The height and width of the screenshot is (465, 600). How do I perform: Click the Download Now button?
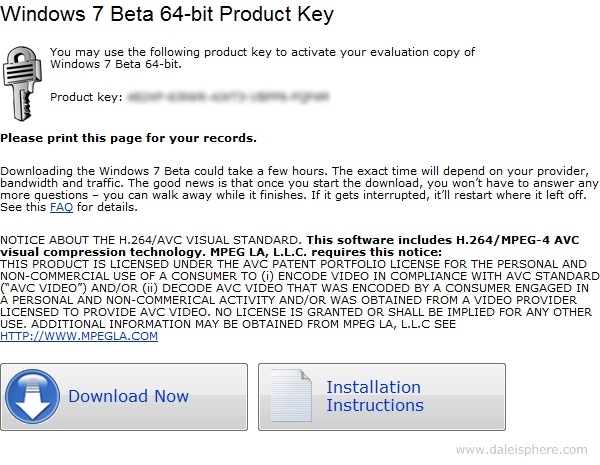[x=124, y=397]
